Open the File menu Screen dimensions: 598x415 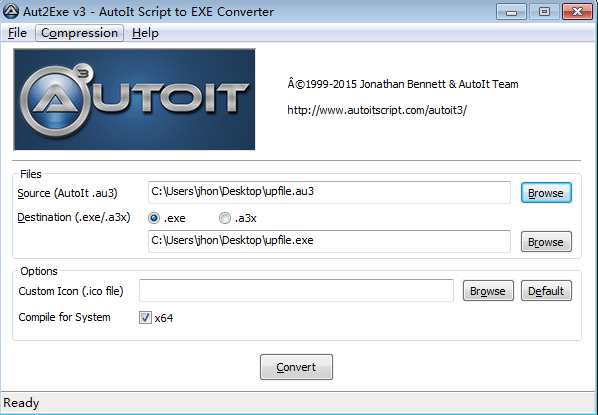17,33
